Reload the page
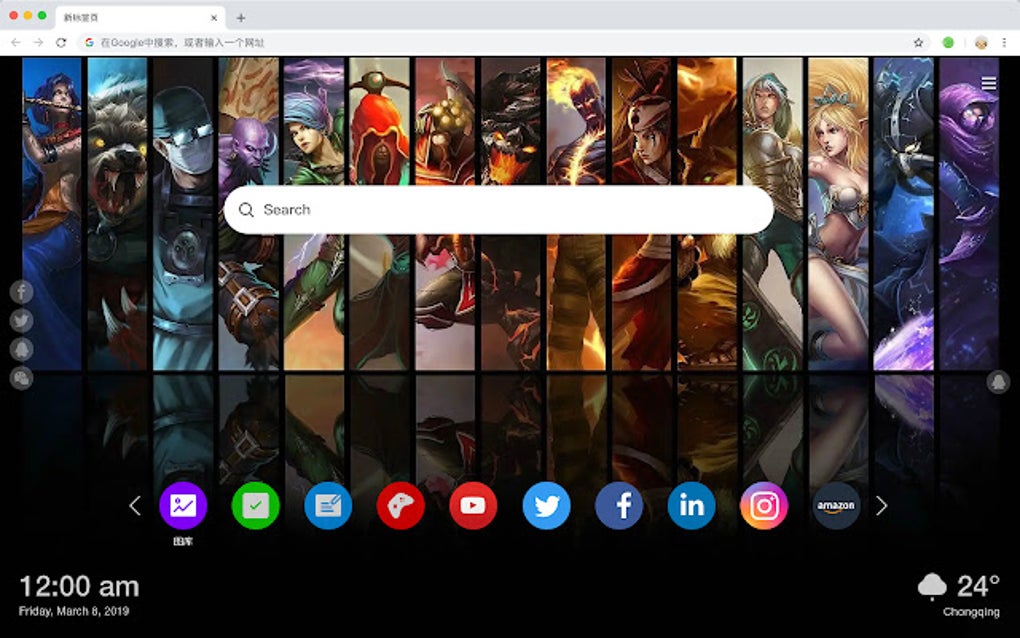 click(x=60, y=42)
